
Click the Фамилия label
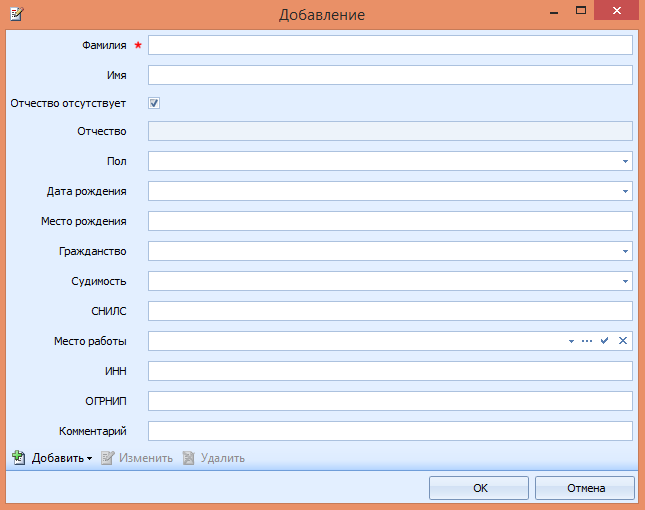click(x=104, y=45)
